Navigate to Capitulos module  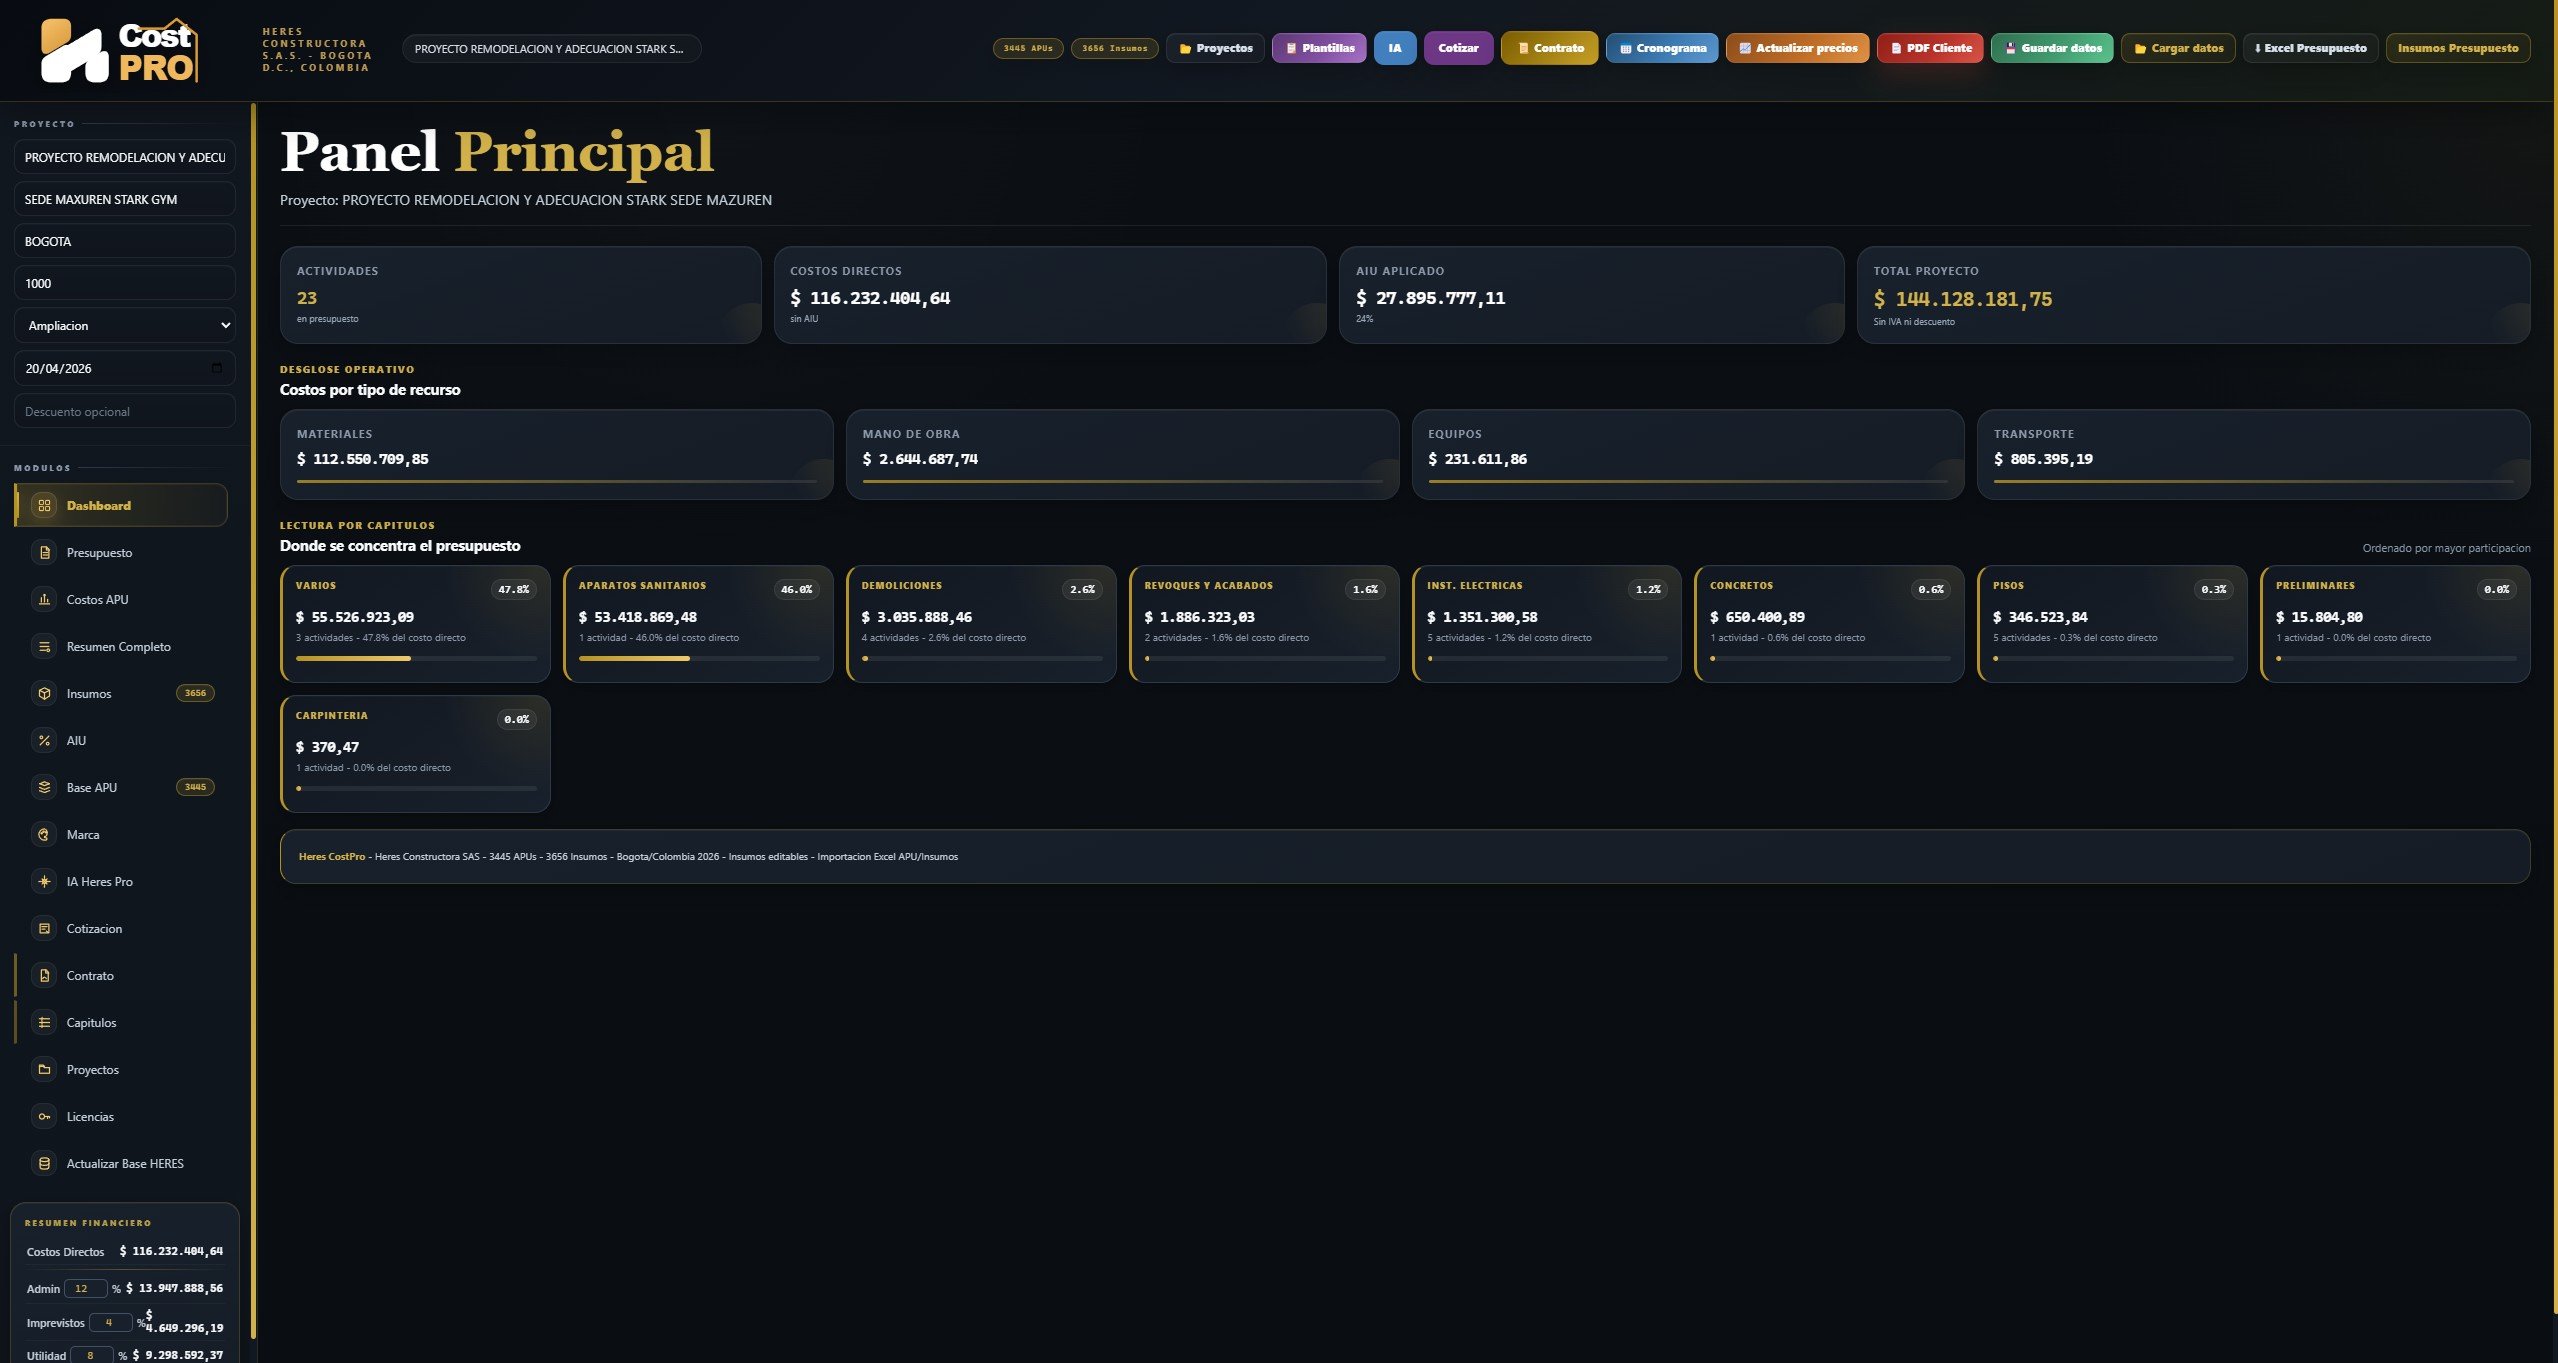coord(121,1023)
